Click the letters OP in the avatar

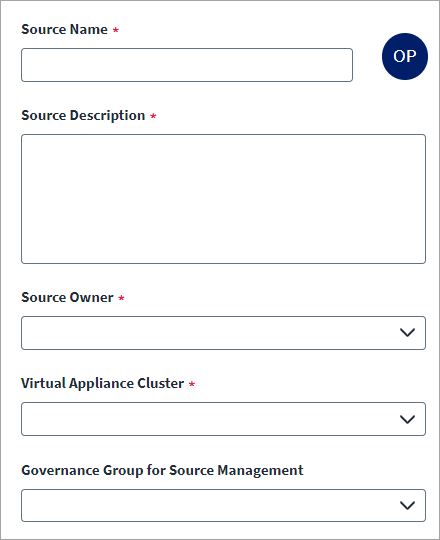(405, 56)
